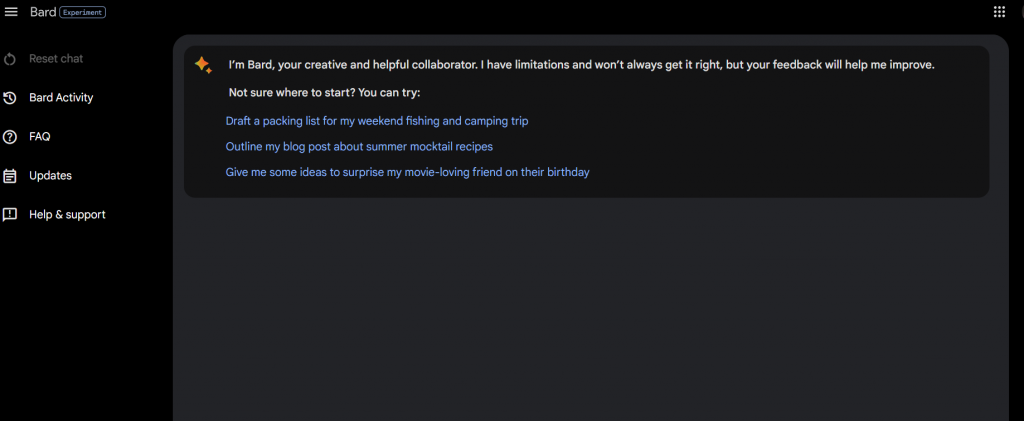Click the Updates calendar icon

pos(10,176)
